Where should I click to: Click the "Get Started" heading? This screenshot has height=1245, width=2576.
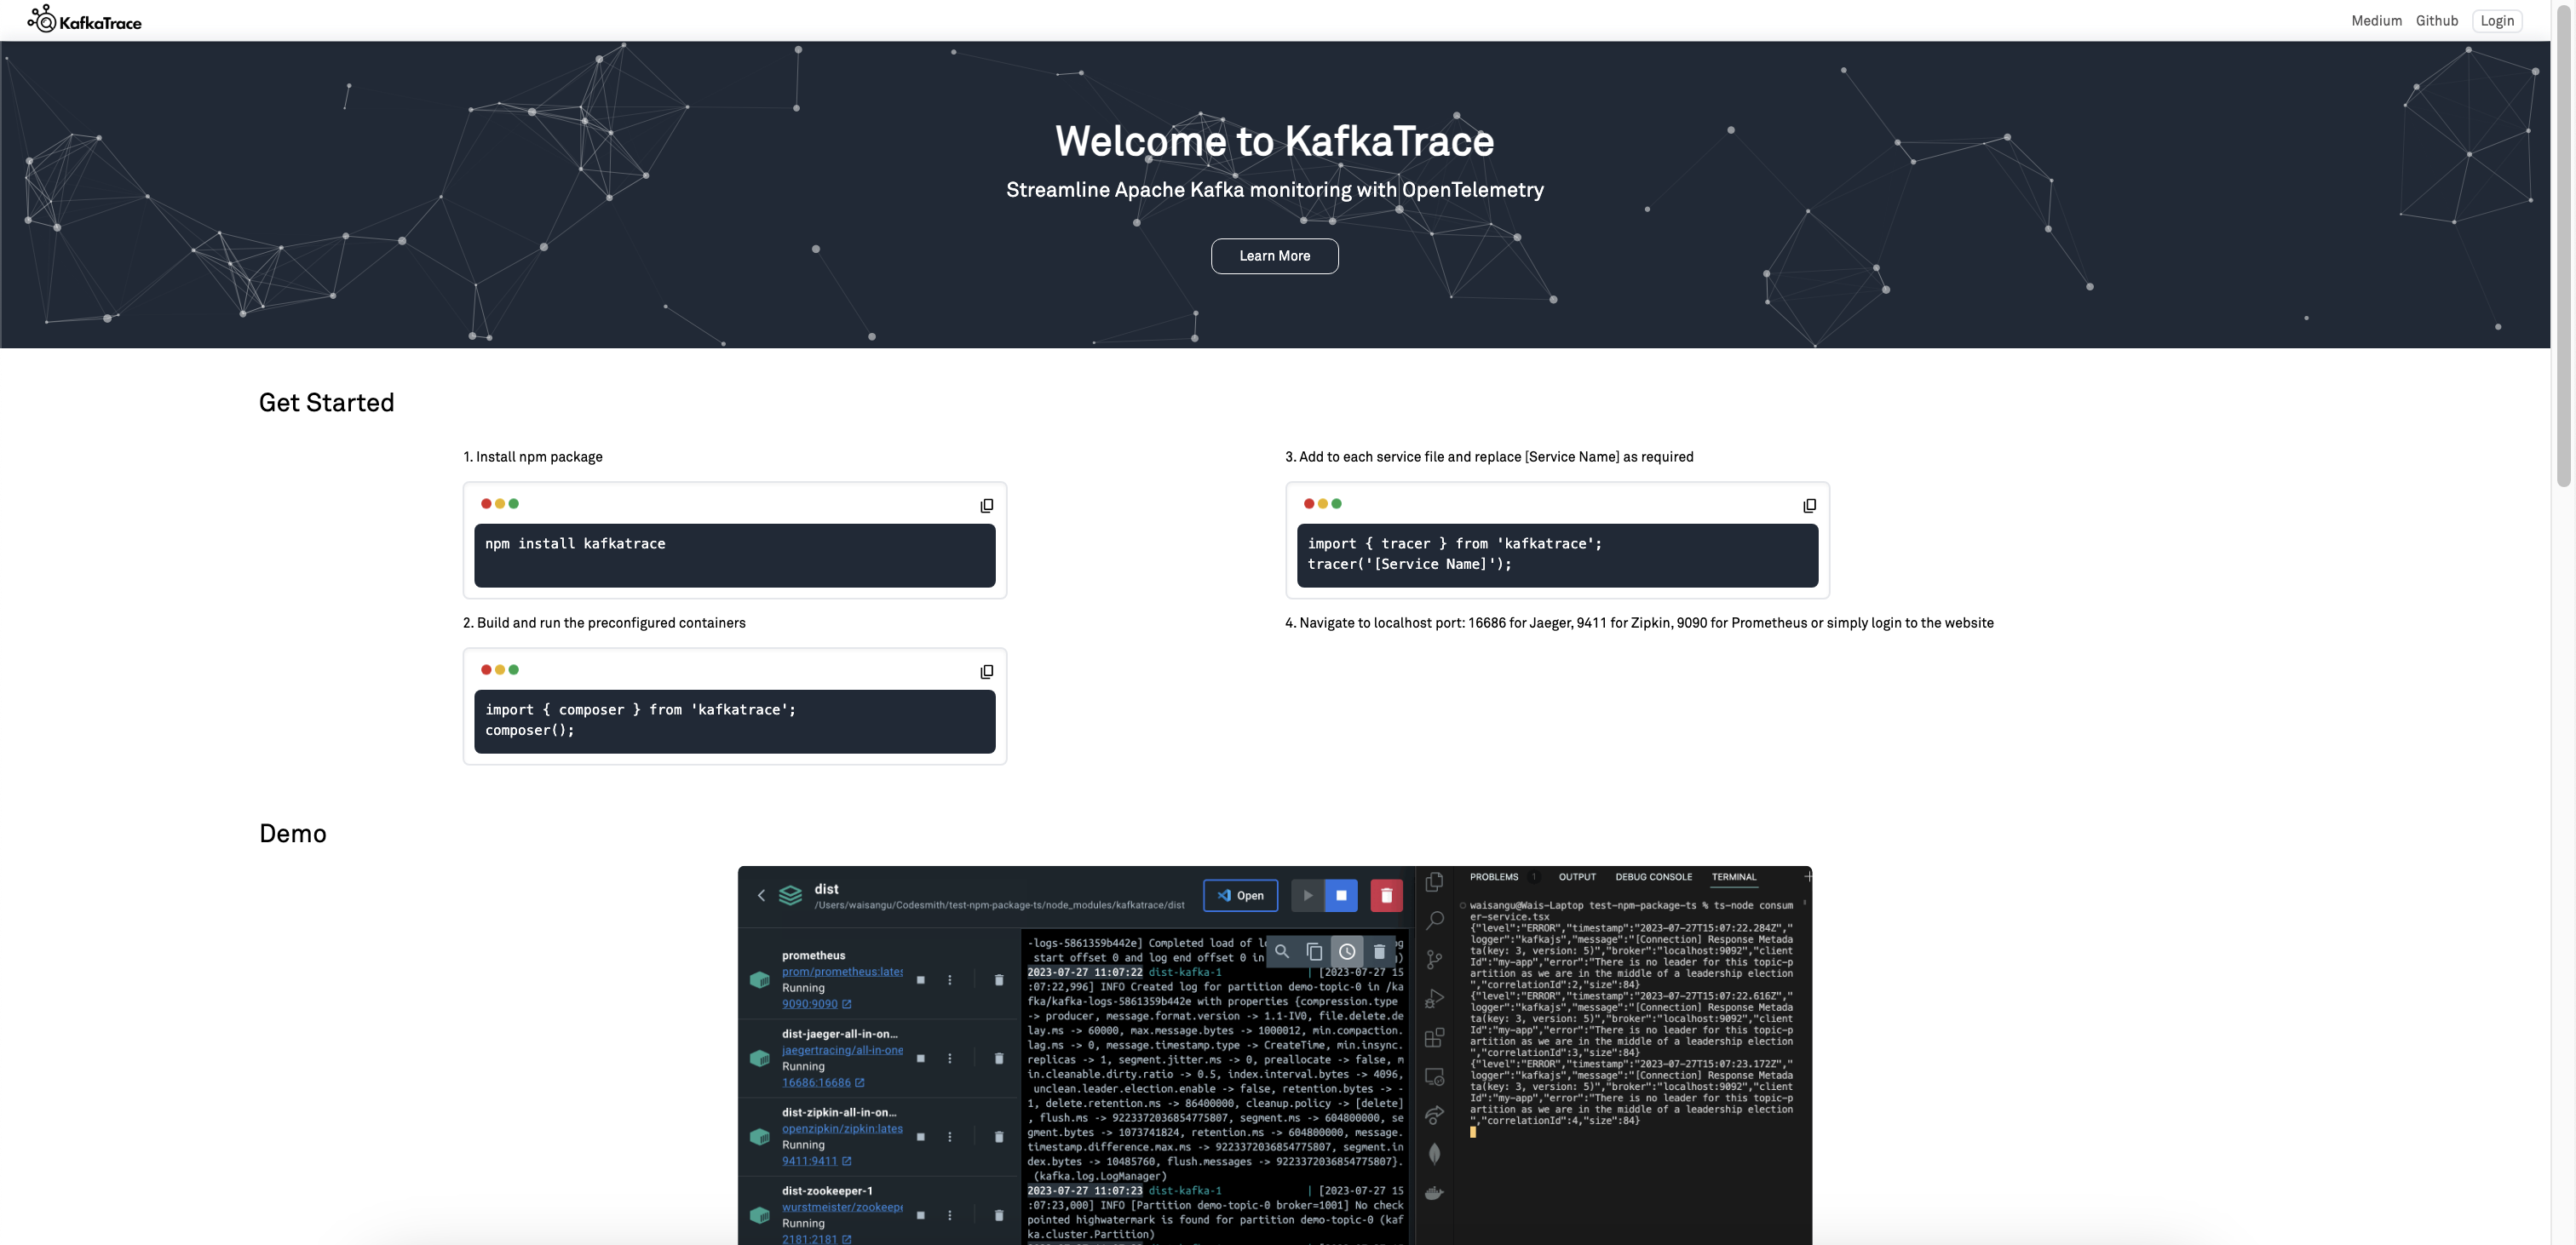coord(326,403)
